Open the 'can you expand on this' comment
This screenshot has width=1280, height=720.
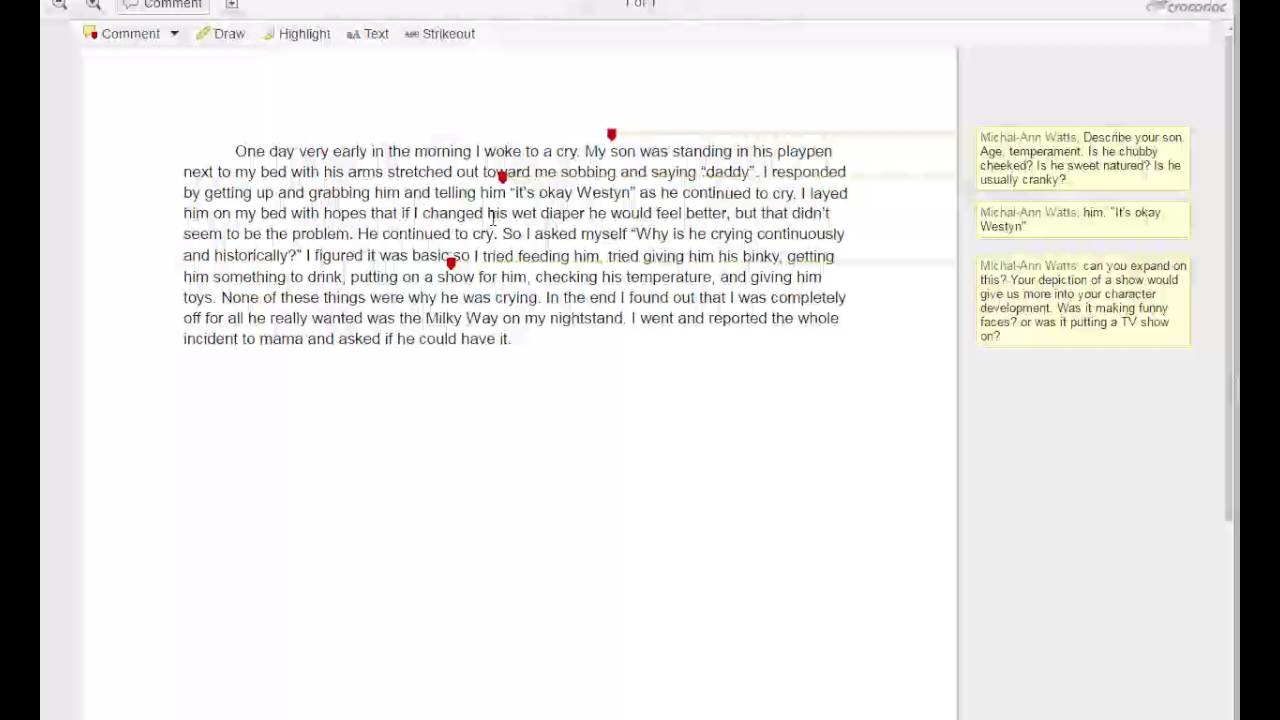[1083, 300]
